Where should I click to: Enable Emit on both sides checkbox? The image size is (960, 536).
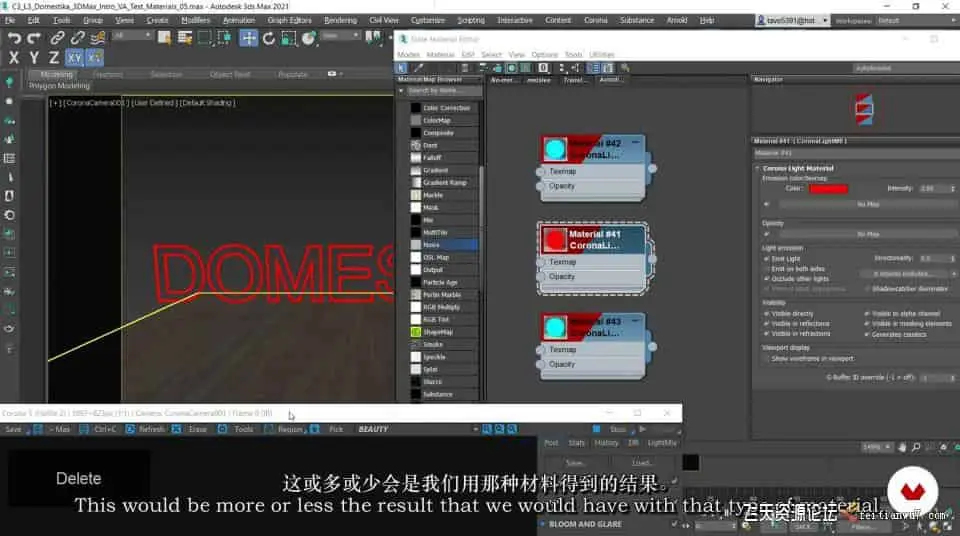click(x=766, y=269)
